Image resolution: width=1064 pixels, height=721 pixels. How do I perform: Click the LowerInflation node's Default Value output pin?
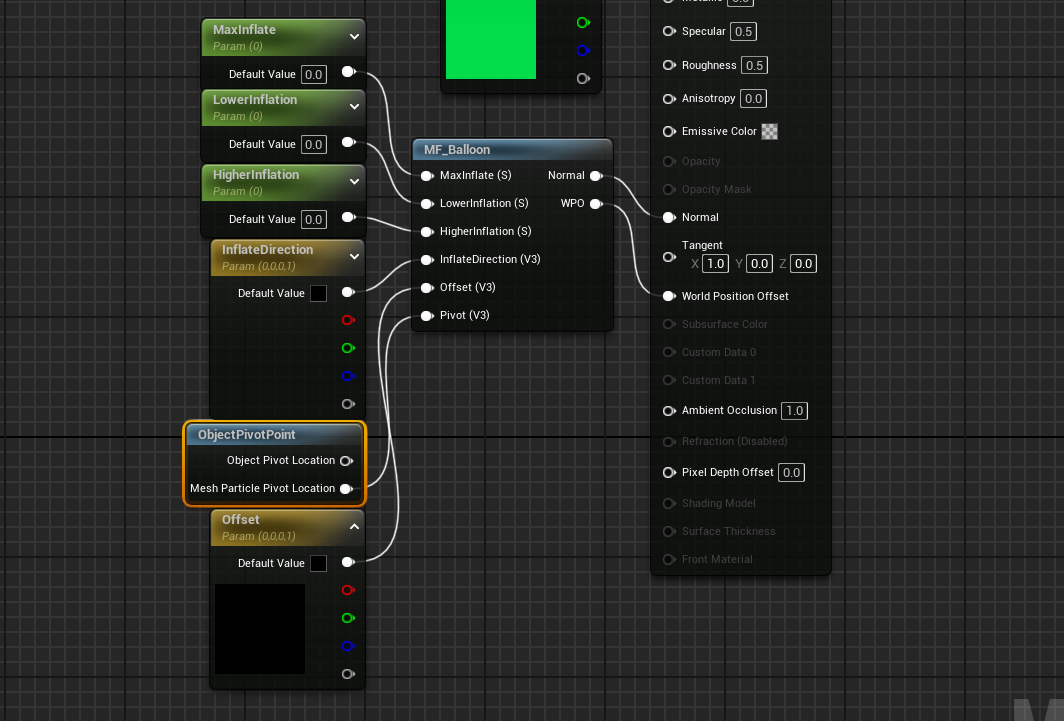pos(349,142)
